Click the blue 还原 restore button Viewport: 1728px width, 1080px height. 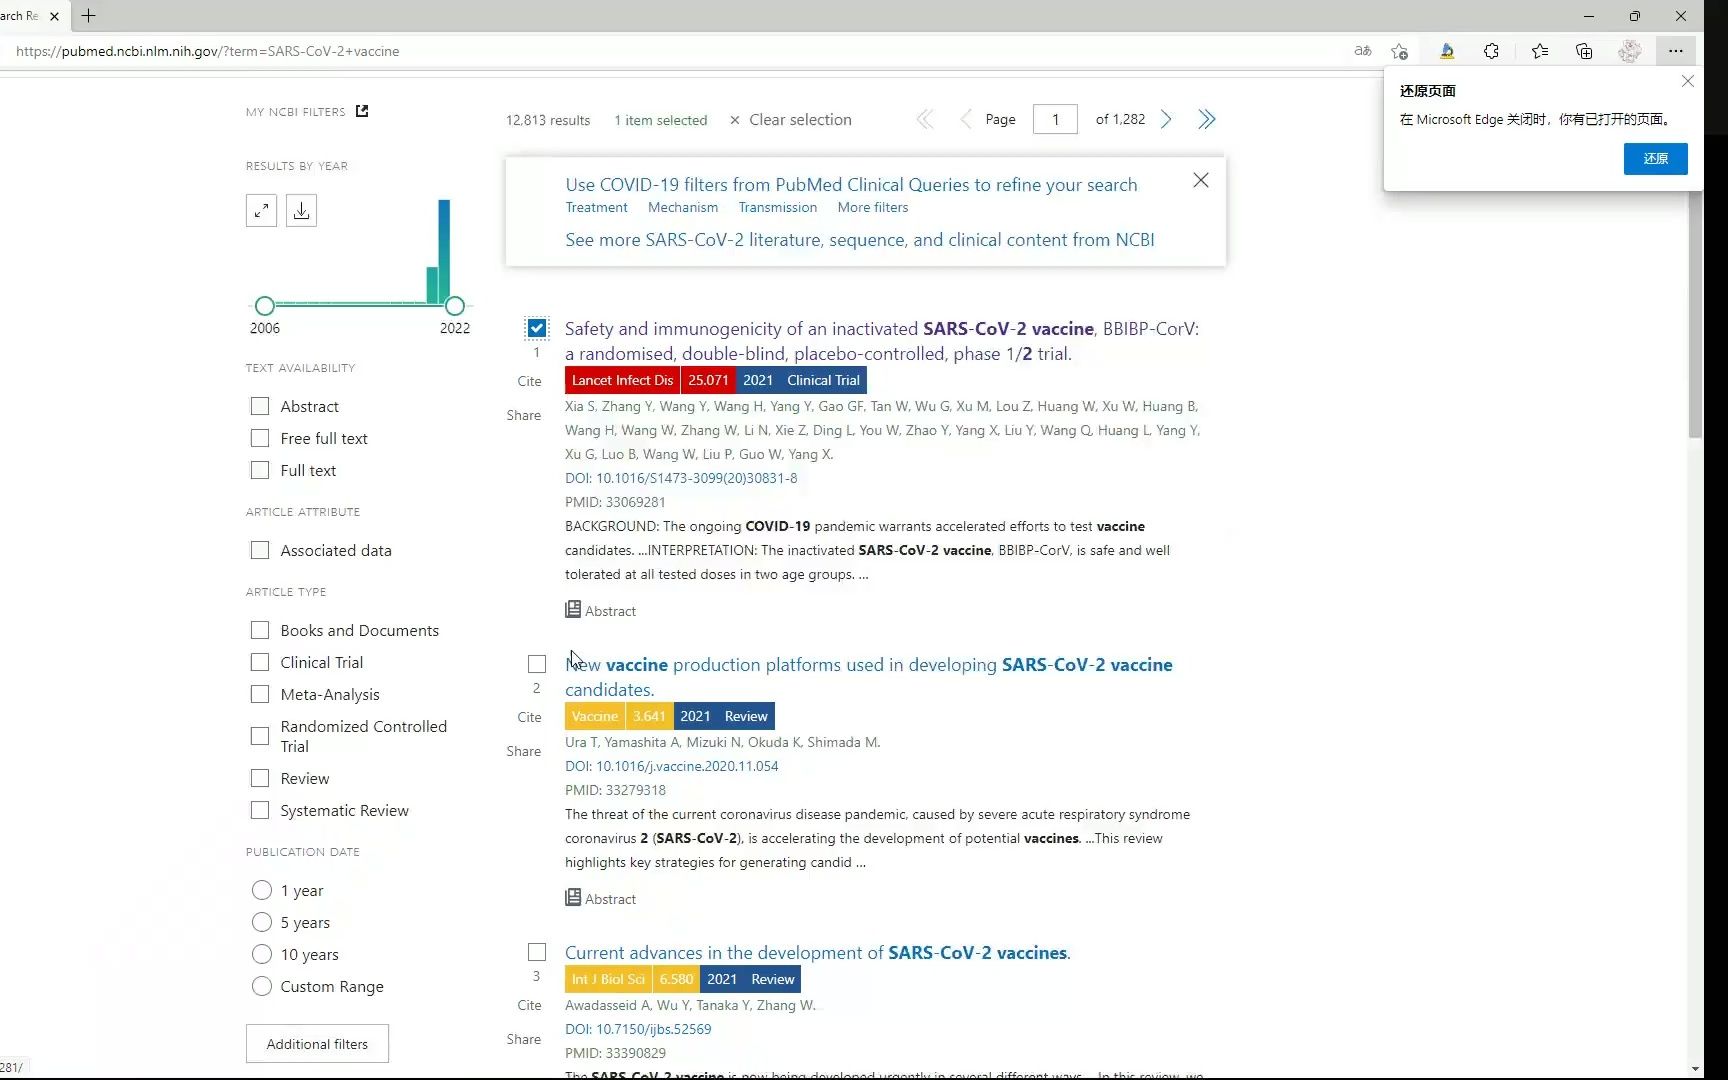1655,158
